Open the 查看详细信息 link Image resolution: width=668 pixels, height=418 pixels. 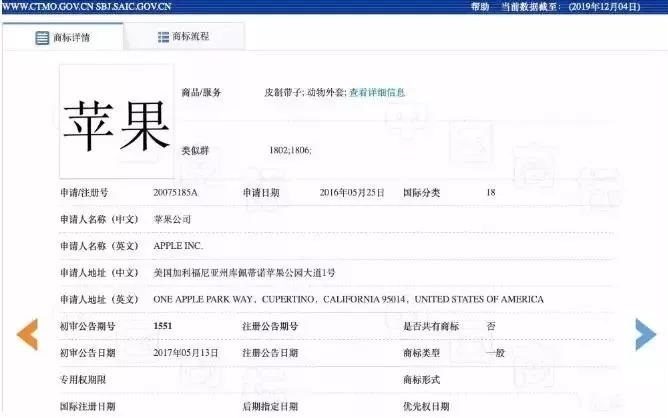coord(377,92)
